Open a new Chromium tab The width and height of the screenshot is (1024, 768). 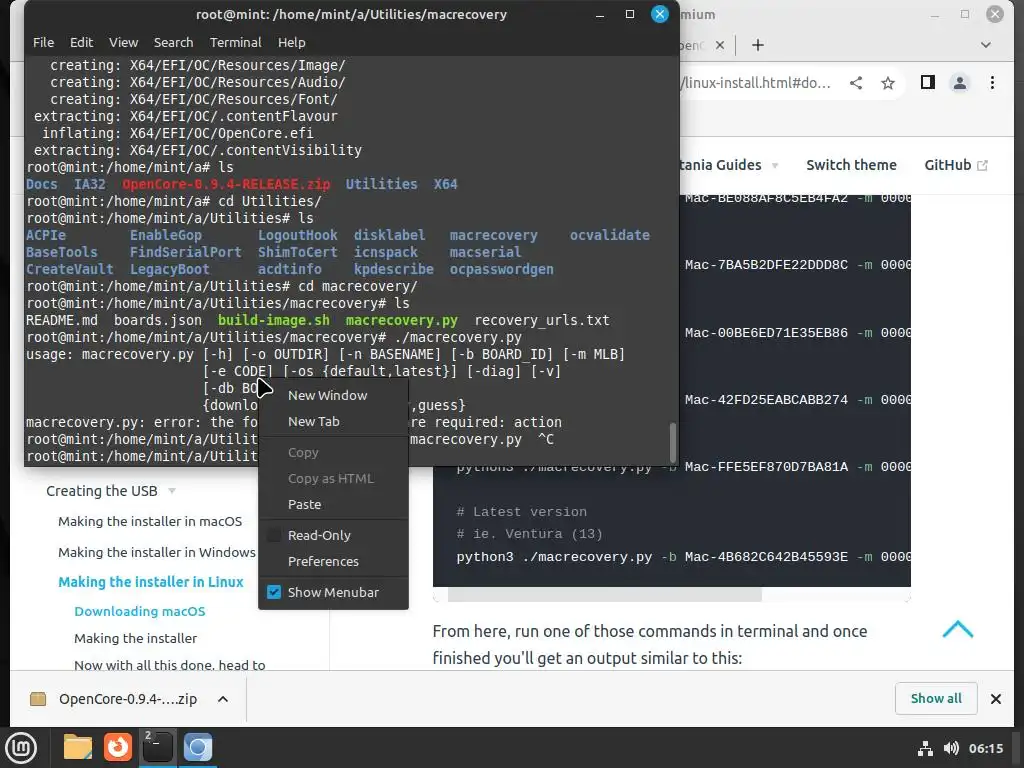(x=758, y=45)
